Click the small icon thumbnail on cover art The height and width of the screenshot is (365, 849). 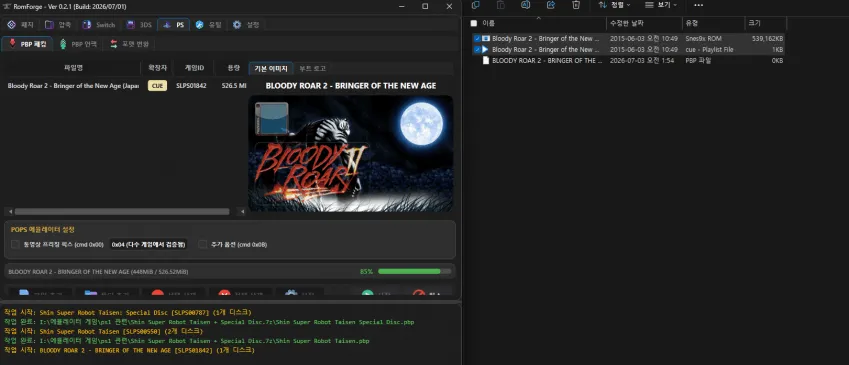point(272,118)
